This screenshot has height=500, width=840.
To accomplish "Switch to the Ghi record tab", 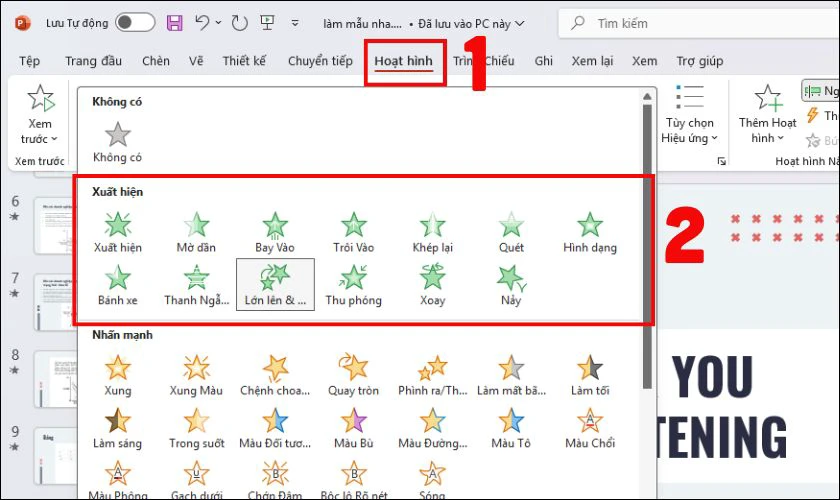I will pyautogui.click(x=543, y=61).
